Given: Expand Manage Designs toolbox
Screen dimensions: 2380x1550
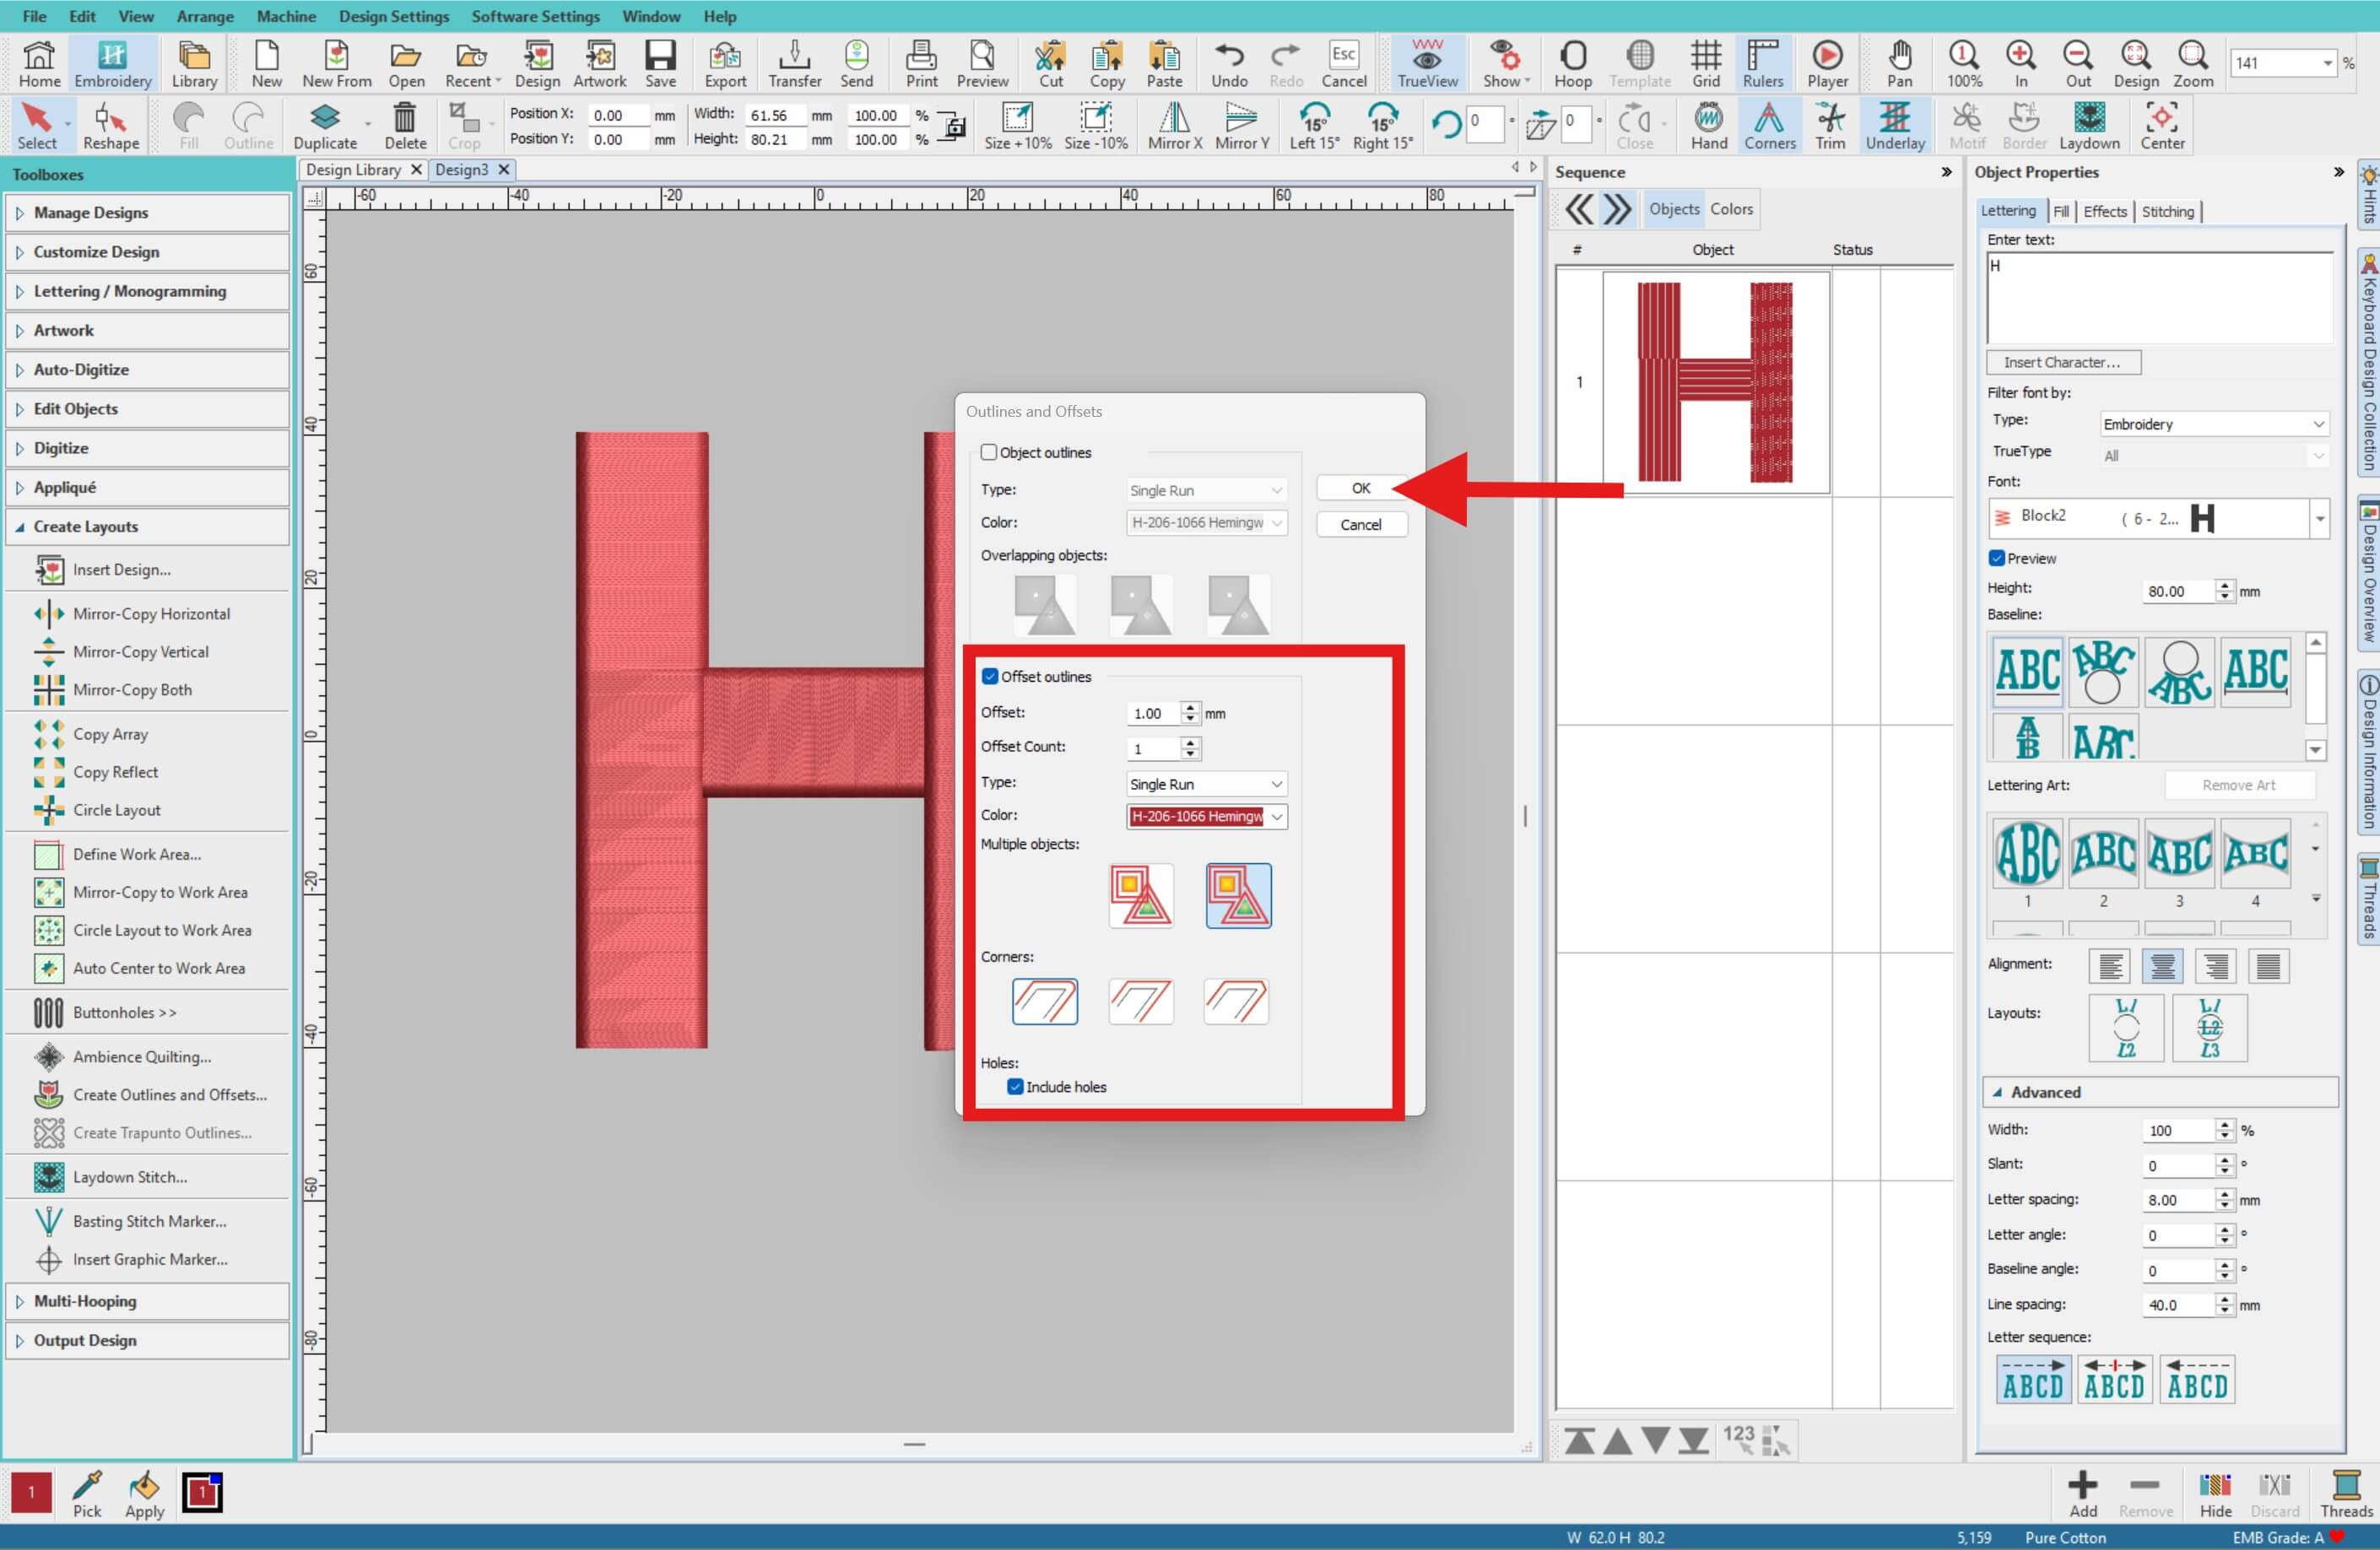Looking at the screenshot, I should point(148,212).
